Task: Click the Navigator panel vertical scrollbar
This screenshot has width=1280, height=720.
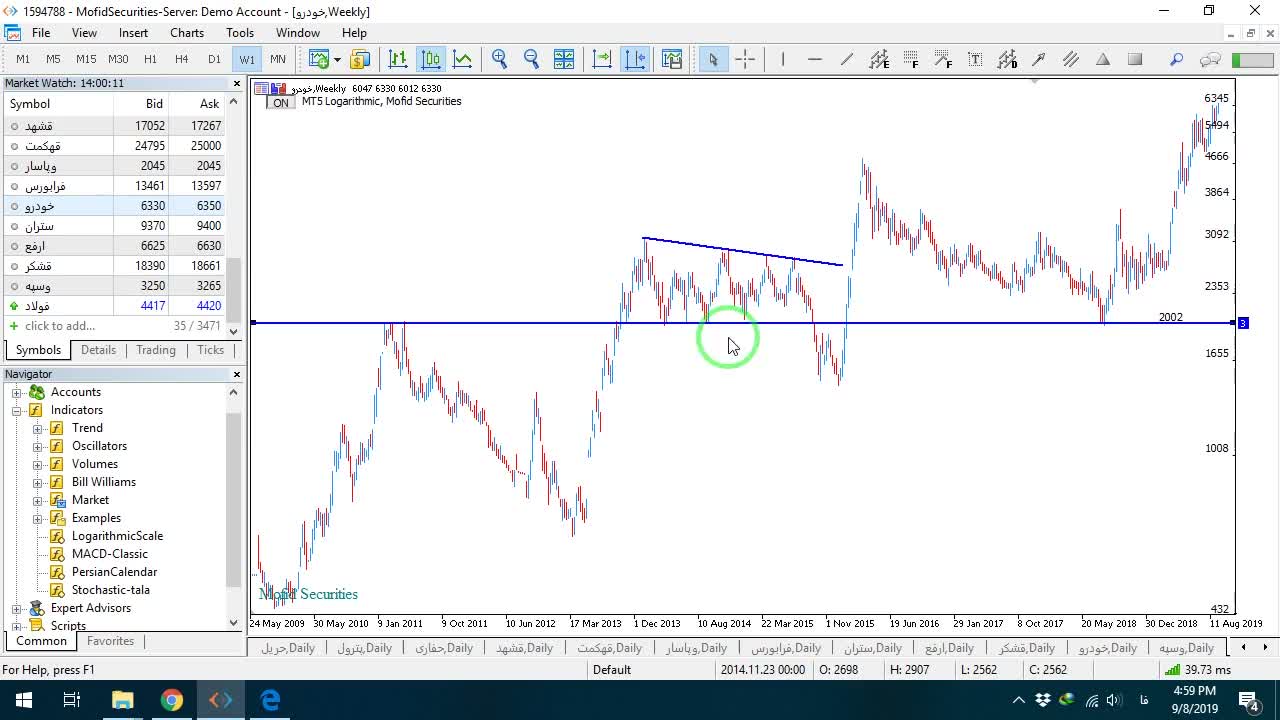Action: [x=234, y=500]
